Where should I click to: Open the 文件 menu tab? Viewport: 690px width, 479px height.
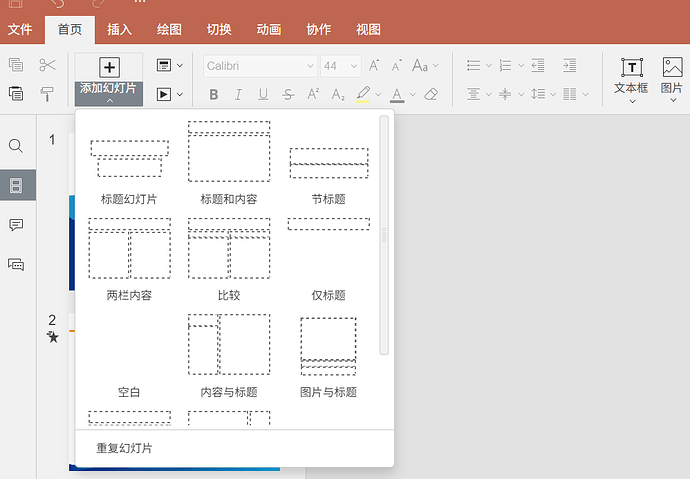point(20,29)
